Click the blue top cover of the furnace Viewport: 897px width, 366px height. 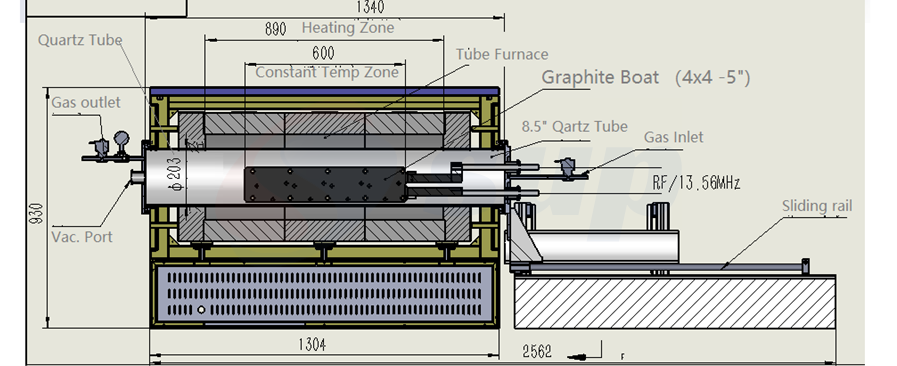(x=324, y=91)
